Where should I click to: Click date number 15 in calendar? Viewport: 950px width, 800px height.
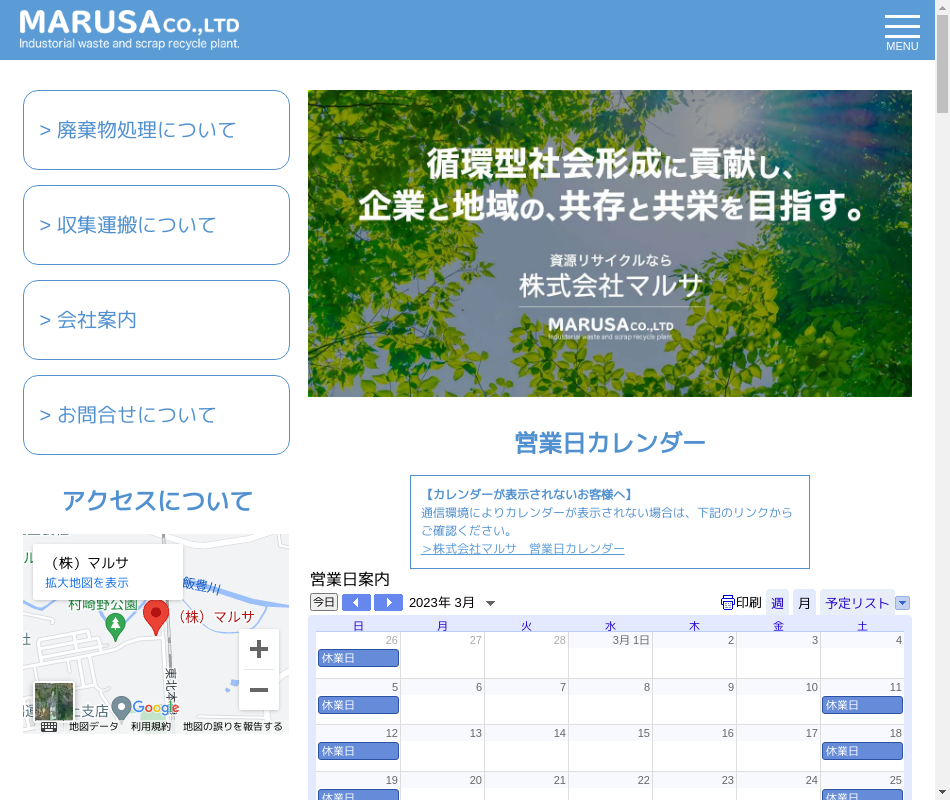click(x=643, y=733)
